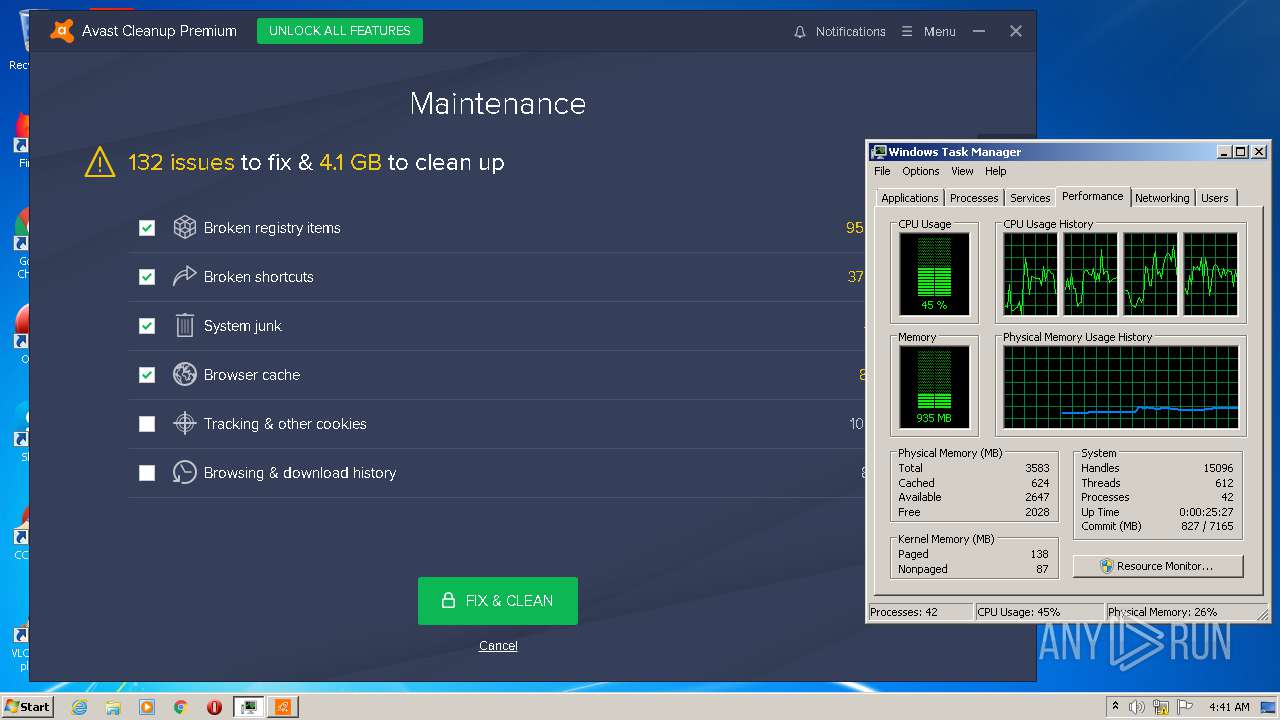Click the Tracking & other cookies crosshair icon

(184, 424)
